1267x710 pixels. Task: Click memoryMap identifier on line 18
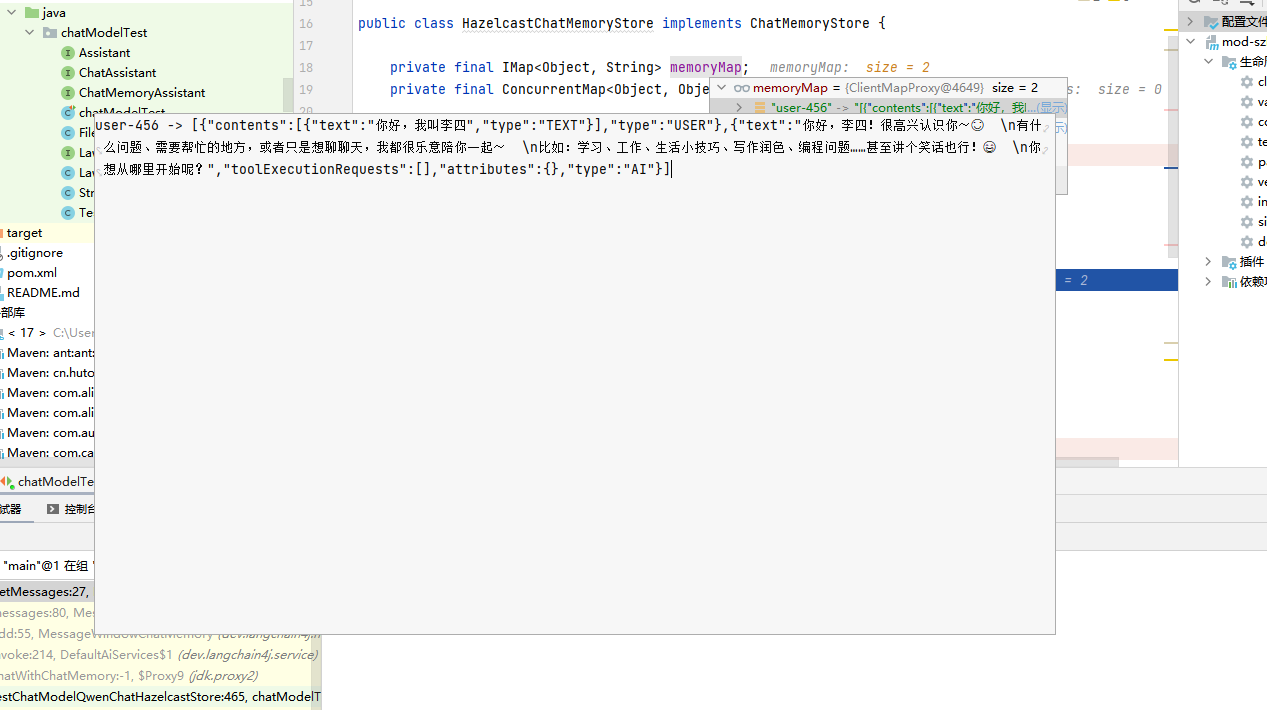pyautogui.click(x=706, y=67)
